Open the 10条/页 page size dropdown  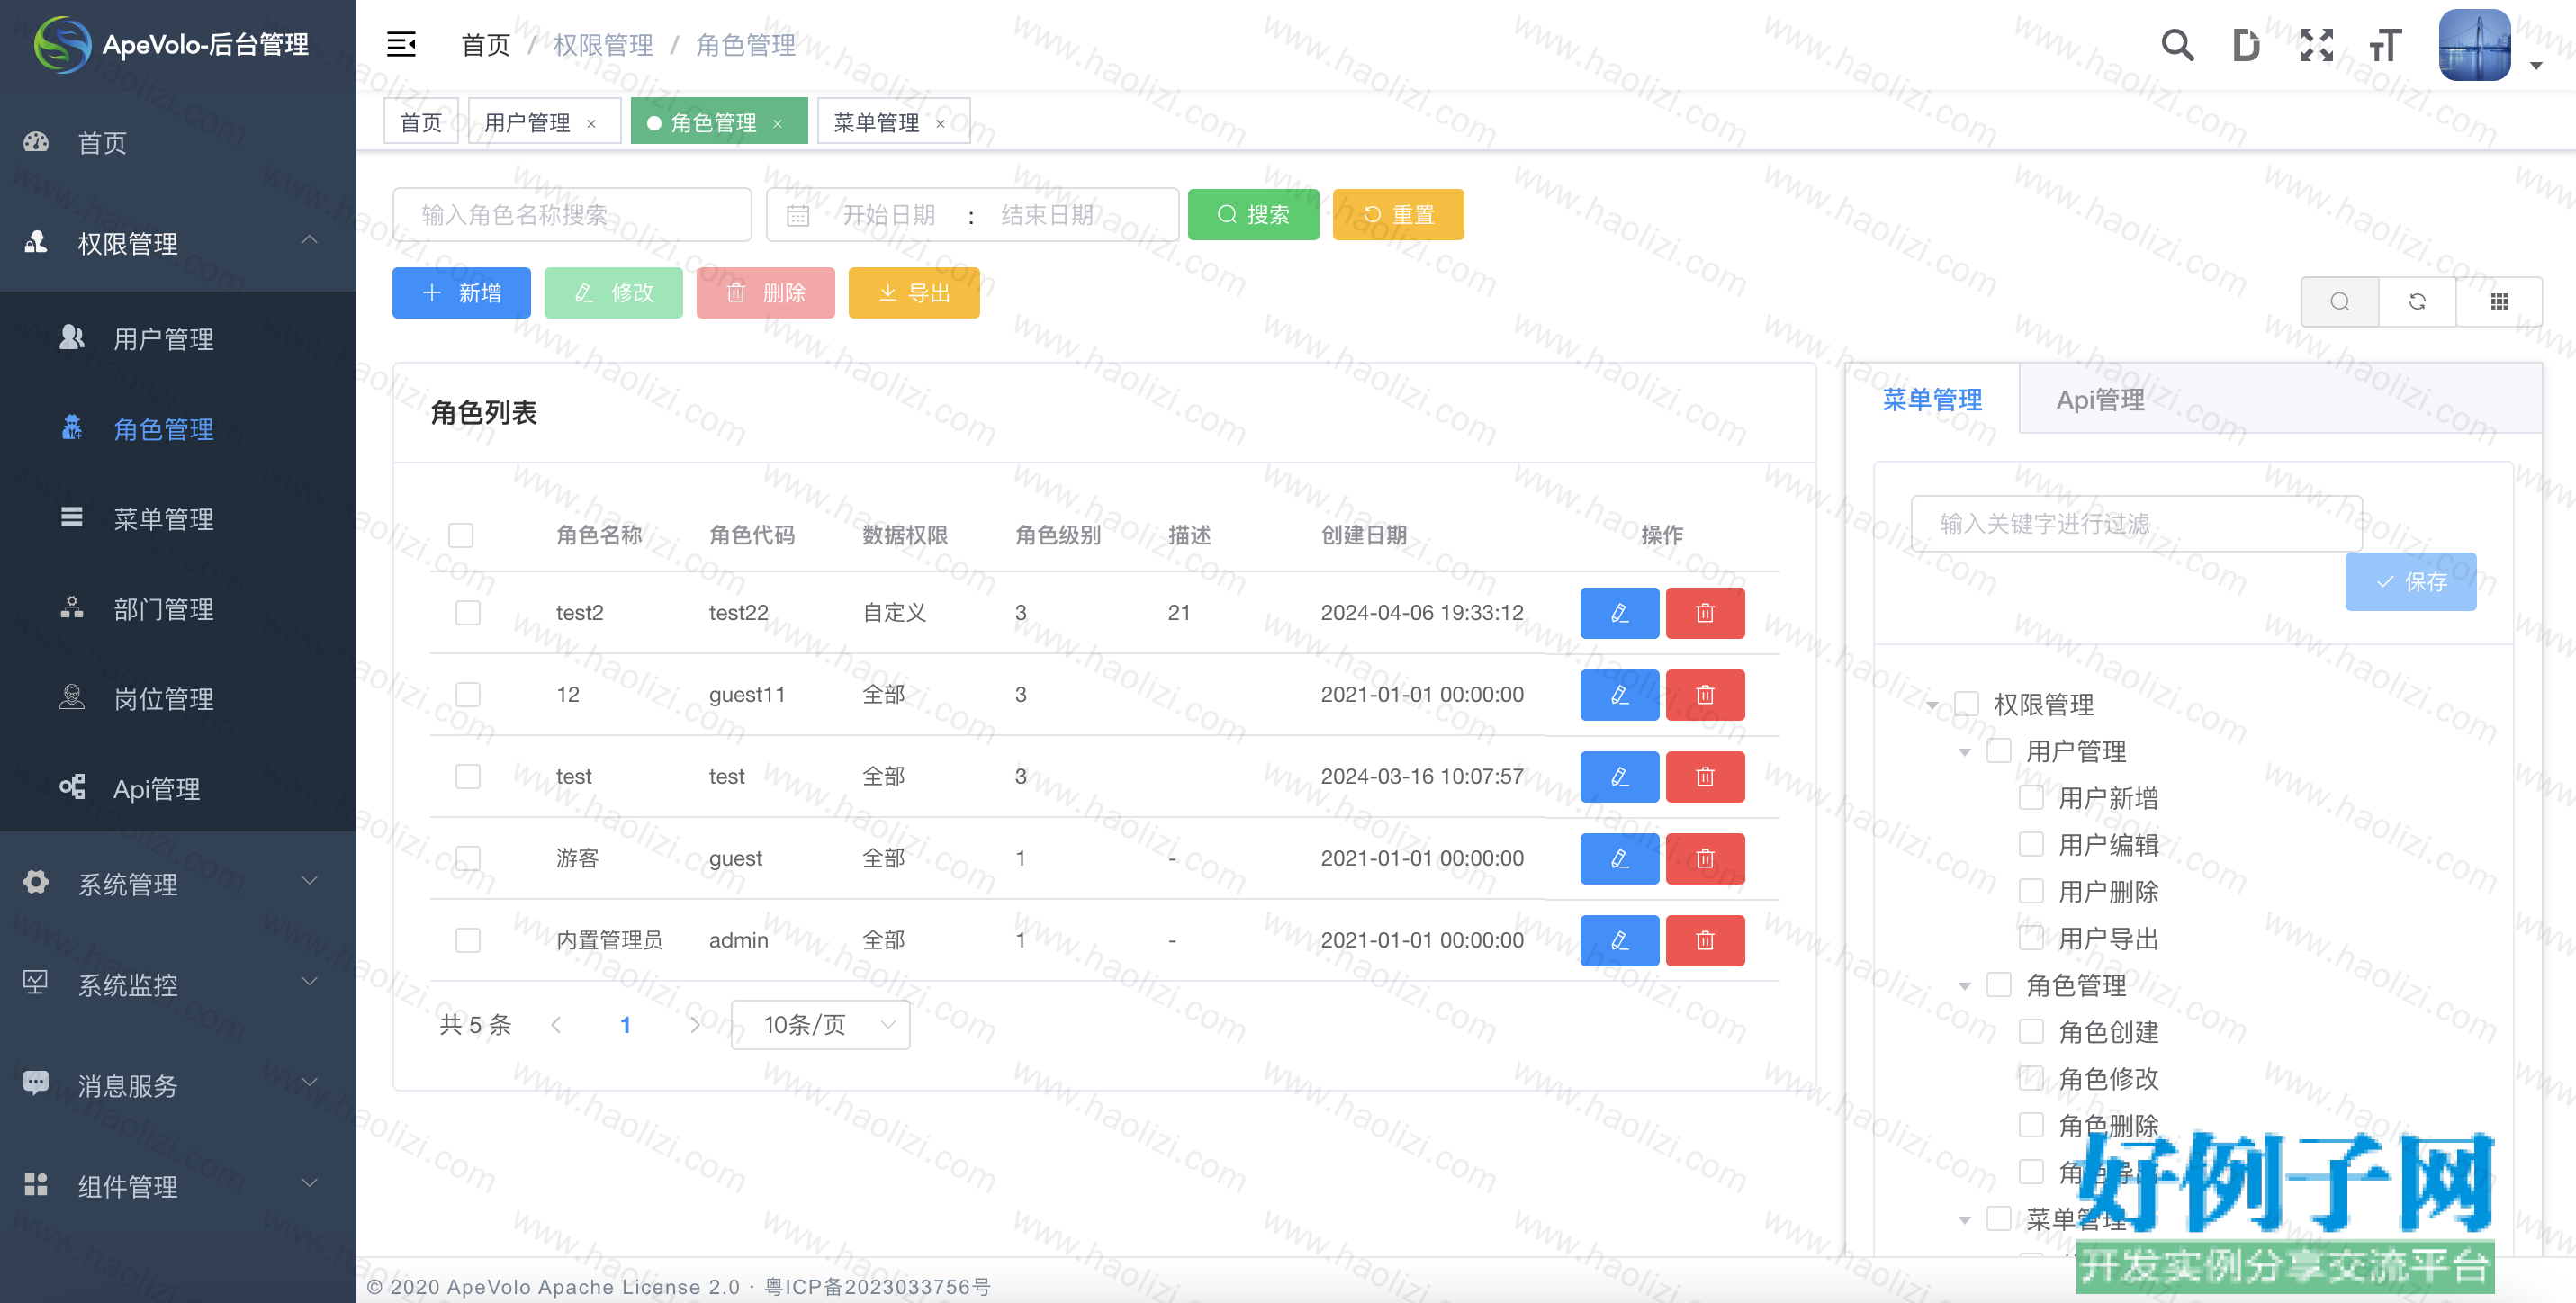click(x=820, y=1024)
